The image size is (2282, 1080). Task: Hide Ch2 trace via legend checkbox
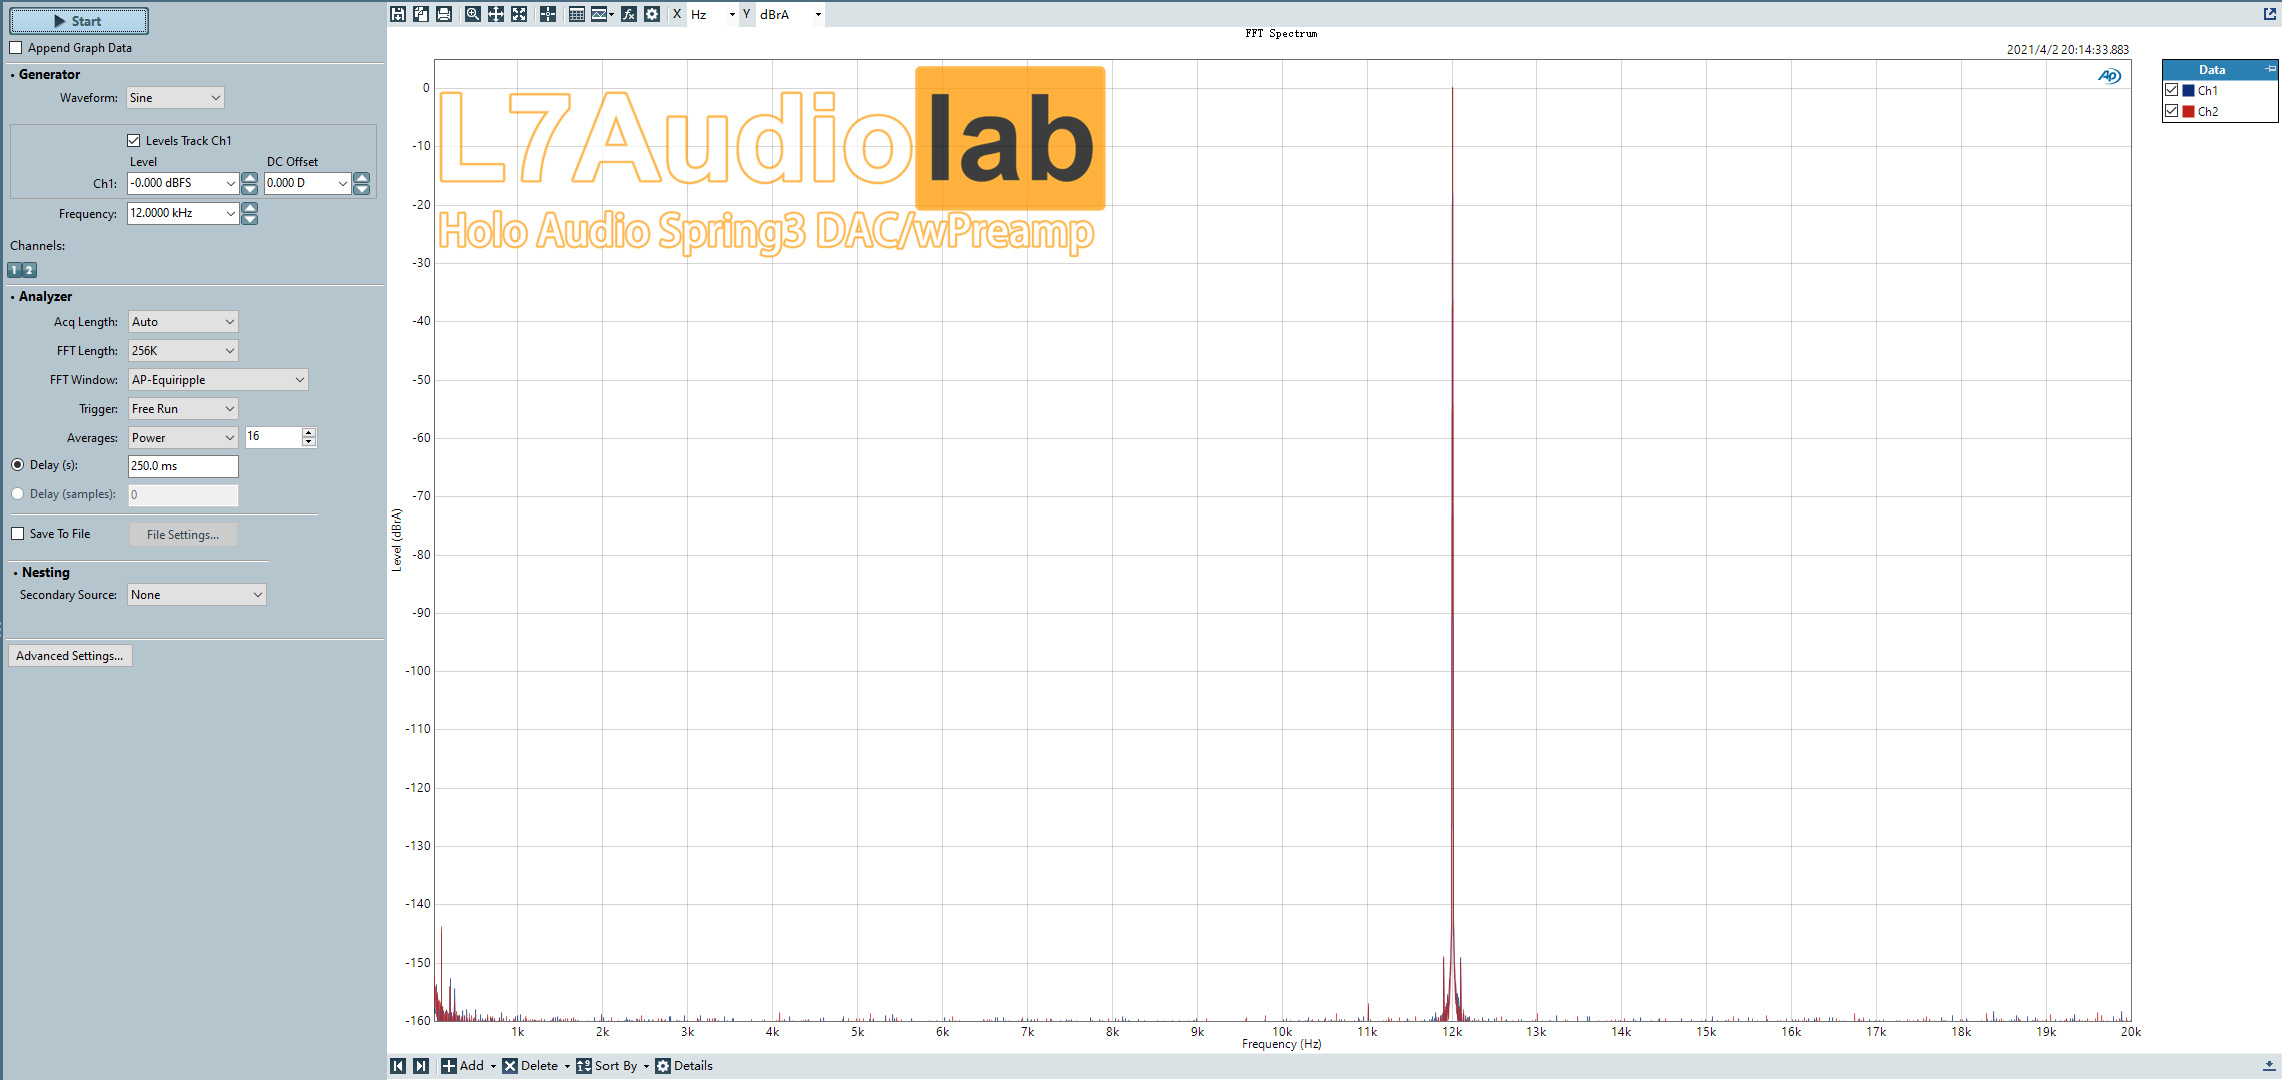point(2172,111)
